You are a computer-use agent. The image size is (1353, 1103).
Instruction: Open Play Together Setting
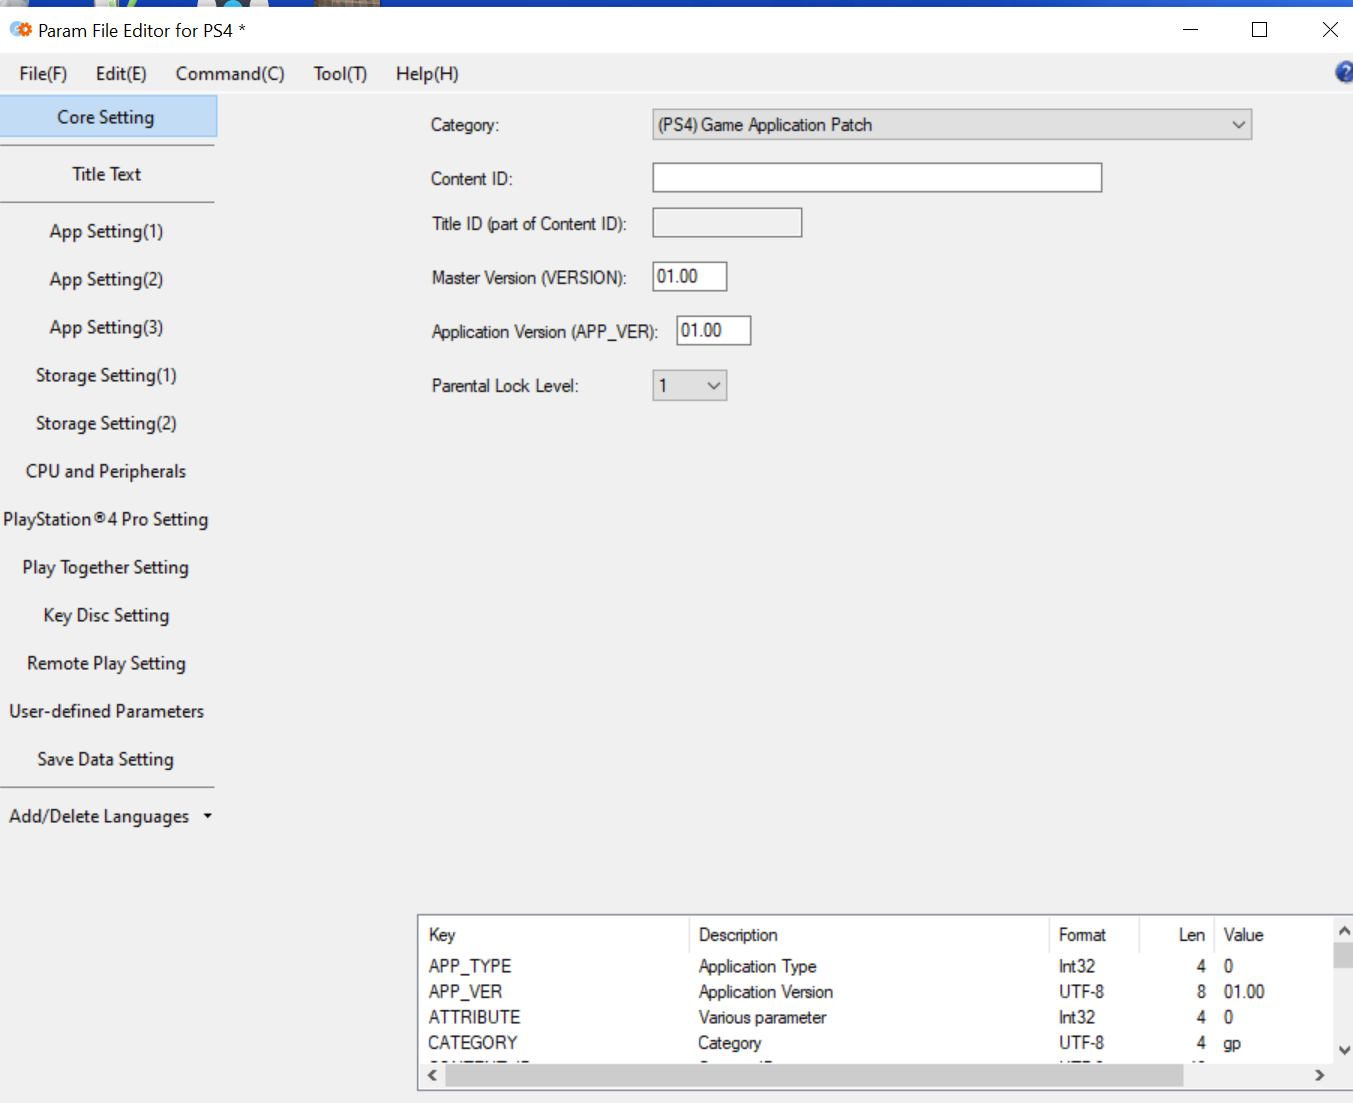[107, 567]
